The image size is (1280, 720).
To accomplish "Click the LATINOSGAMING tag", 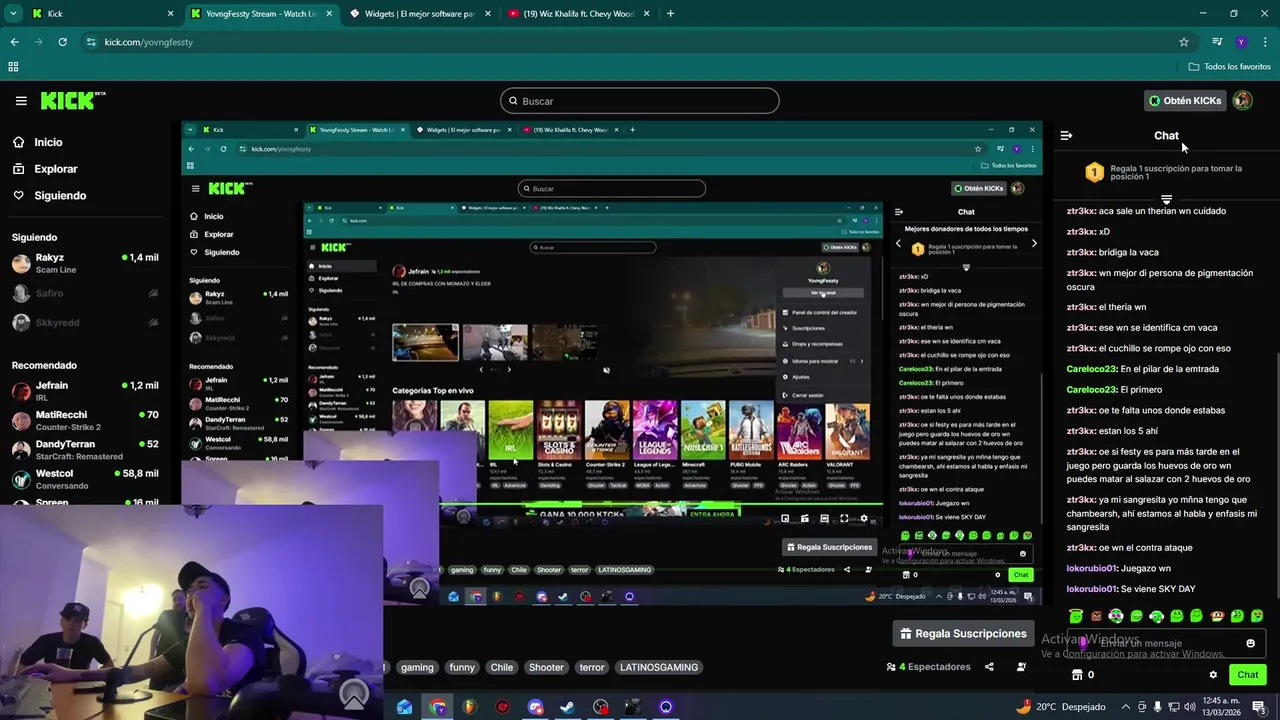I will tap(659, 667).
